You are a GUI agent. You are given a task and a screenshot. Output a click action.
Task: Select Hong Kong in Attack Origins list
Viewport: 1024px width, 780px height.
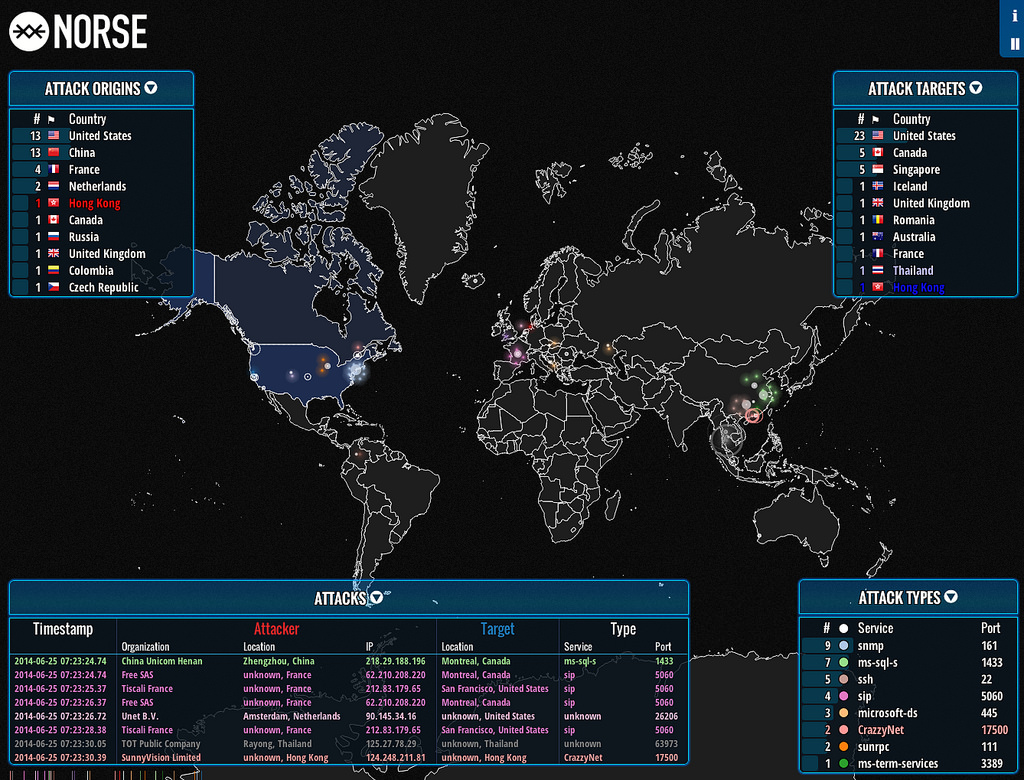[94, 204]
